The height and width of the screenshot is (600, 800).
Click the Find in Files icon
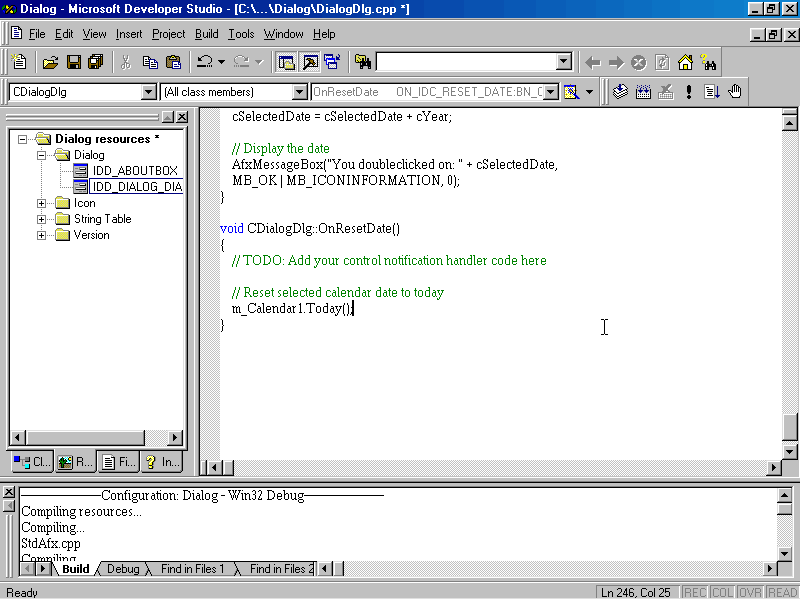pos(363,62)
